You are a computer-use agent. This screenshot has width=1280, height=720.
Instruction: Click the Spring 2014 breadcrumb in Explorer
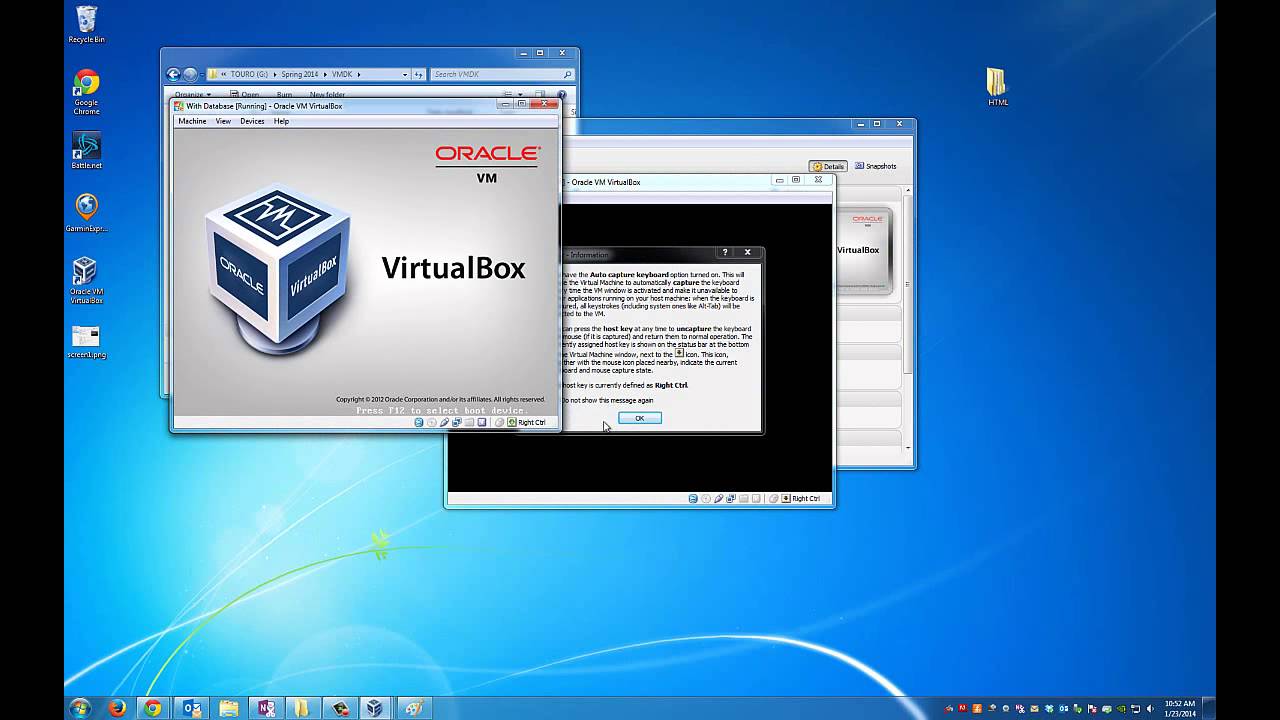[x=301, y=74]
